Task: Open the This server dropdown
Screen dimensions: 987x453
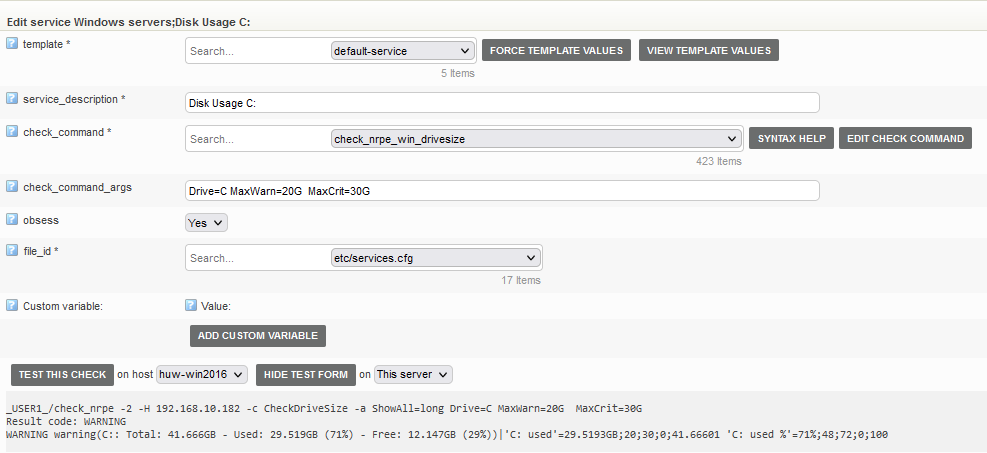Action: click(x=414, y=374)
